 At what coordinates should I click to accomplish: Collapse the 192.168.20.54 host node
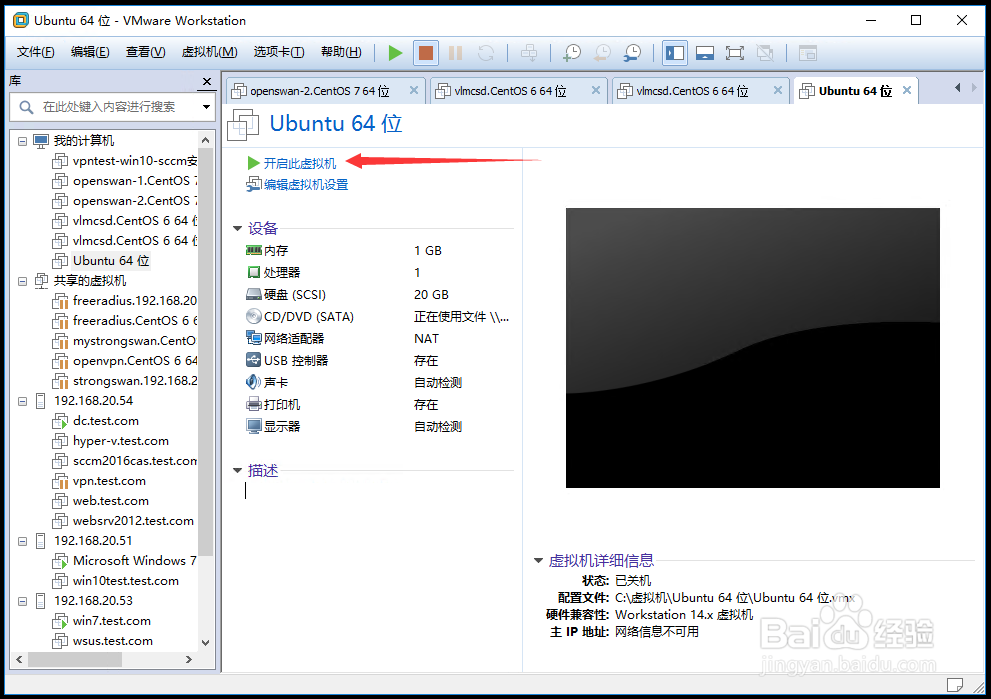pyautogui.click(x=23, y=401)
